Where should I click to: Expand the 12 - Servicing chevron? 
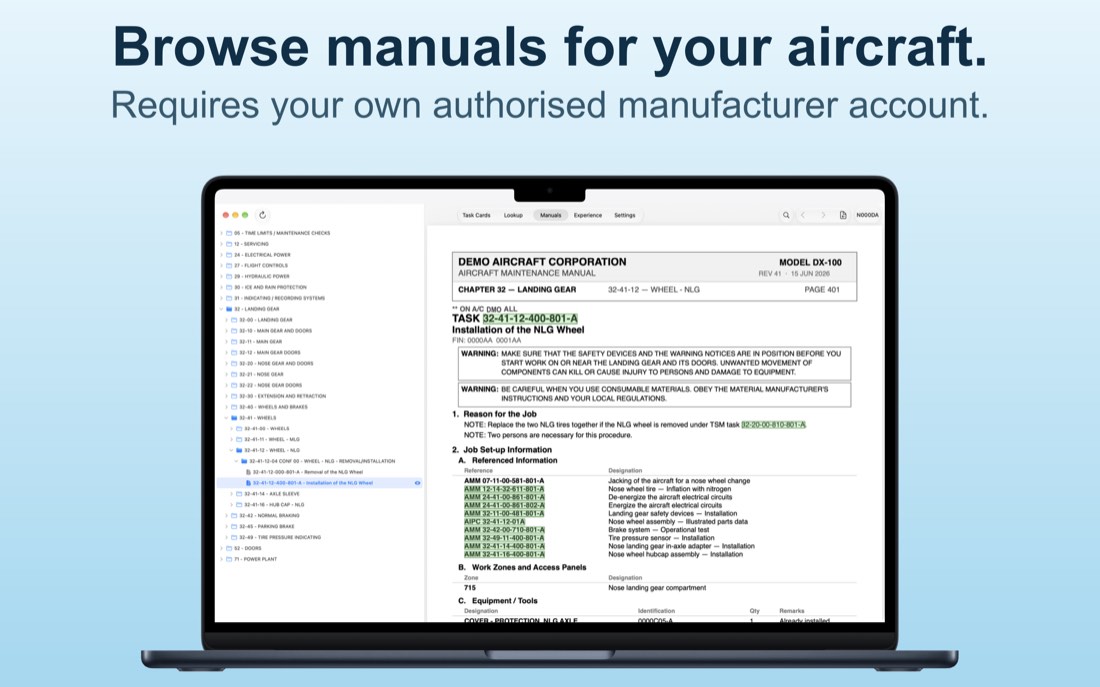tap(222, 244)
